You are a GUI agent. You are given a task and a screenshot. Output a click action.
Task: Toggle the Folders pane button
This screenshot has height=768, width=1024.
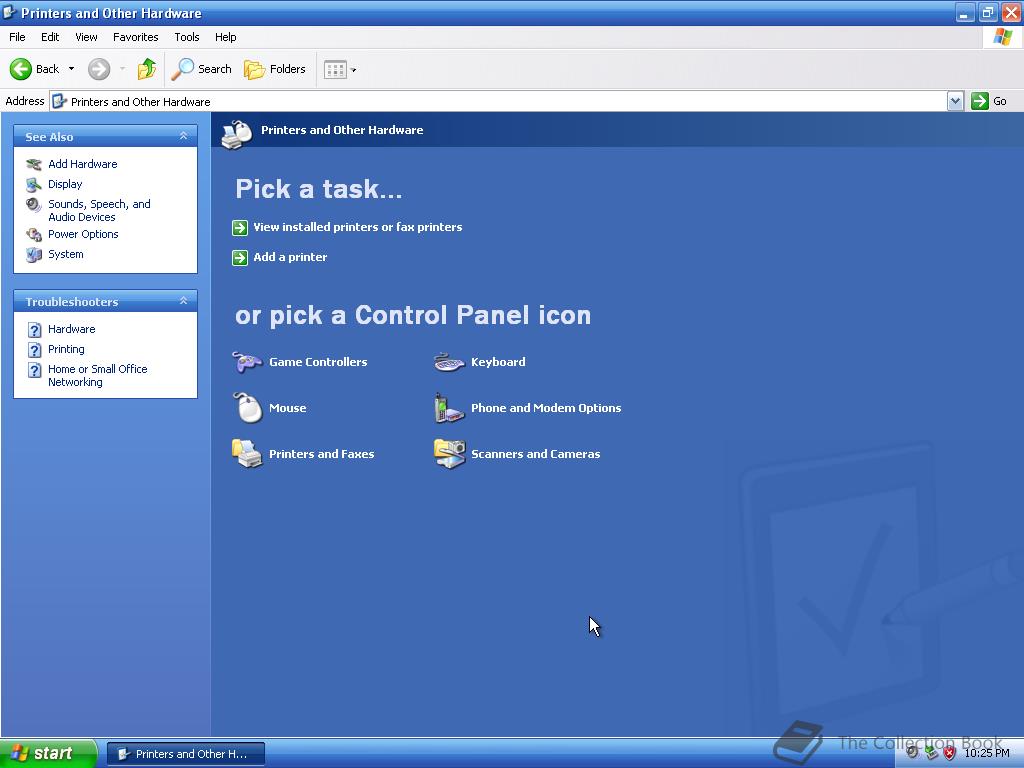click(x=274, y=69)
